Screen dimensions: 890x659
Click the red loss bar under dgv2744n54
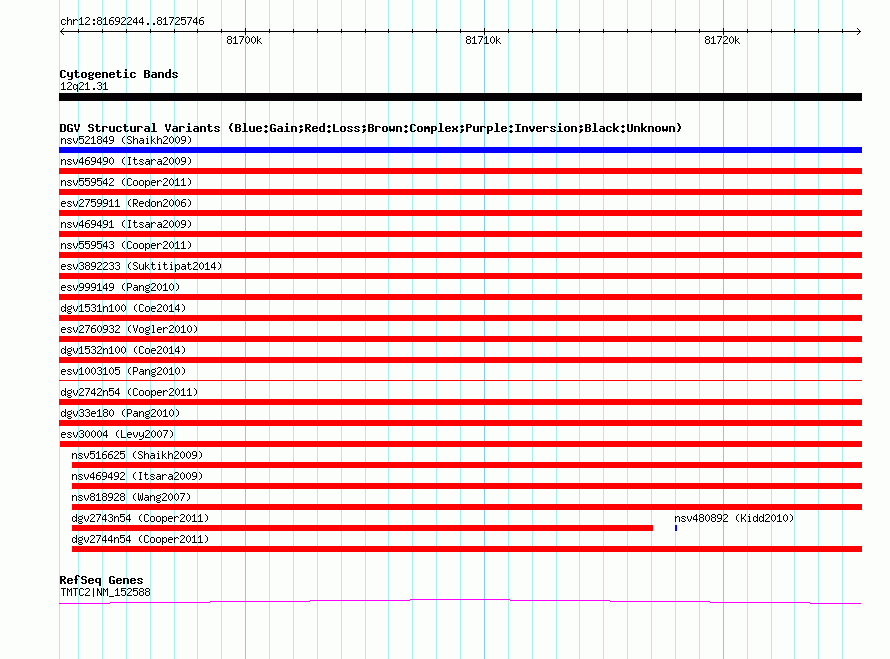(467, 549)
